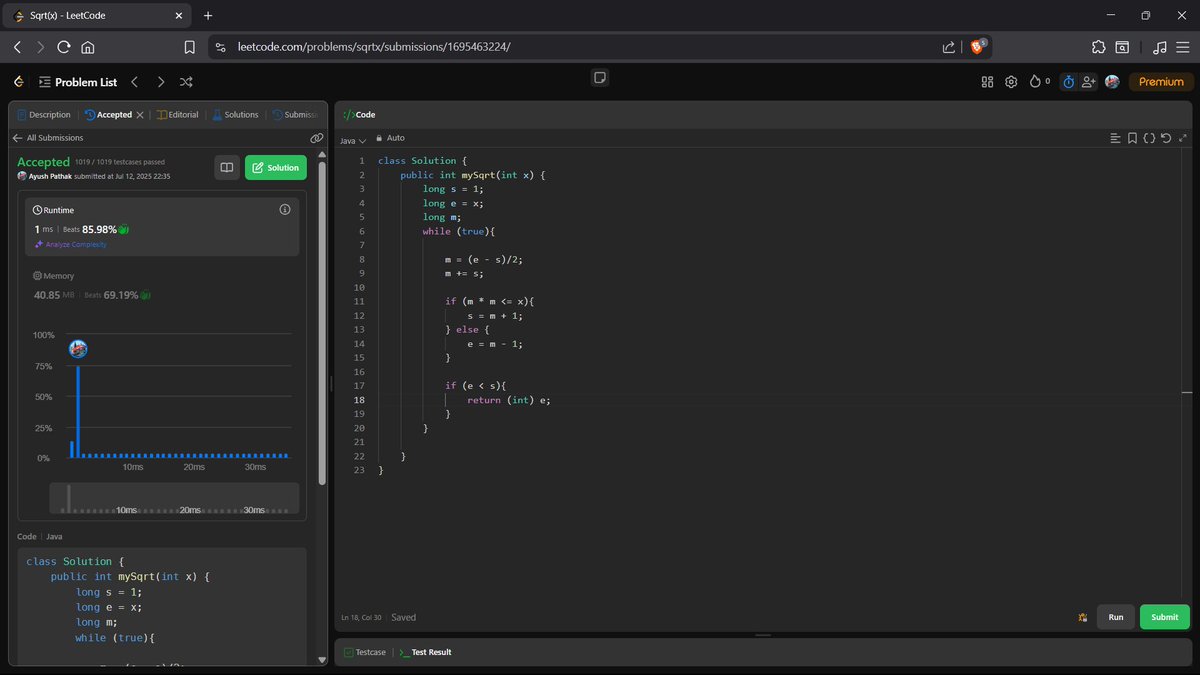Viewport: 1200px width, 675px height.
Task: Expand the code editor to fullscreen
Action: (1184, 137)
